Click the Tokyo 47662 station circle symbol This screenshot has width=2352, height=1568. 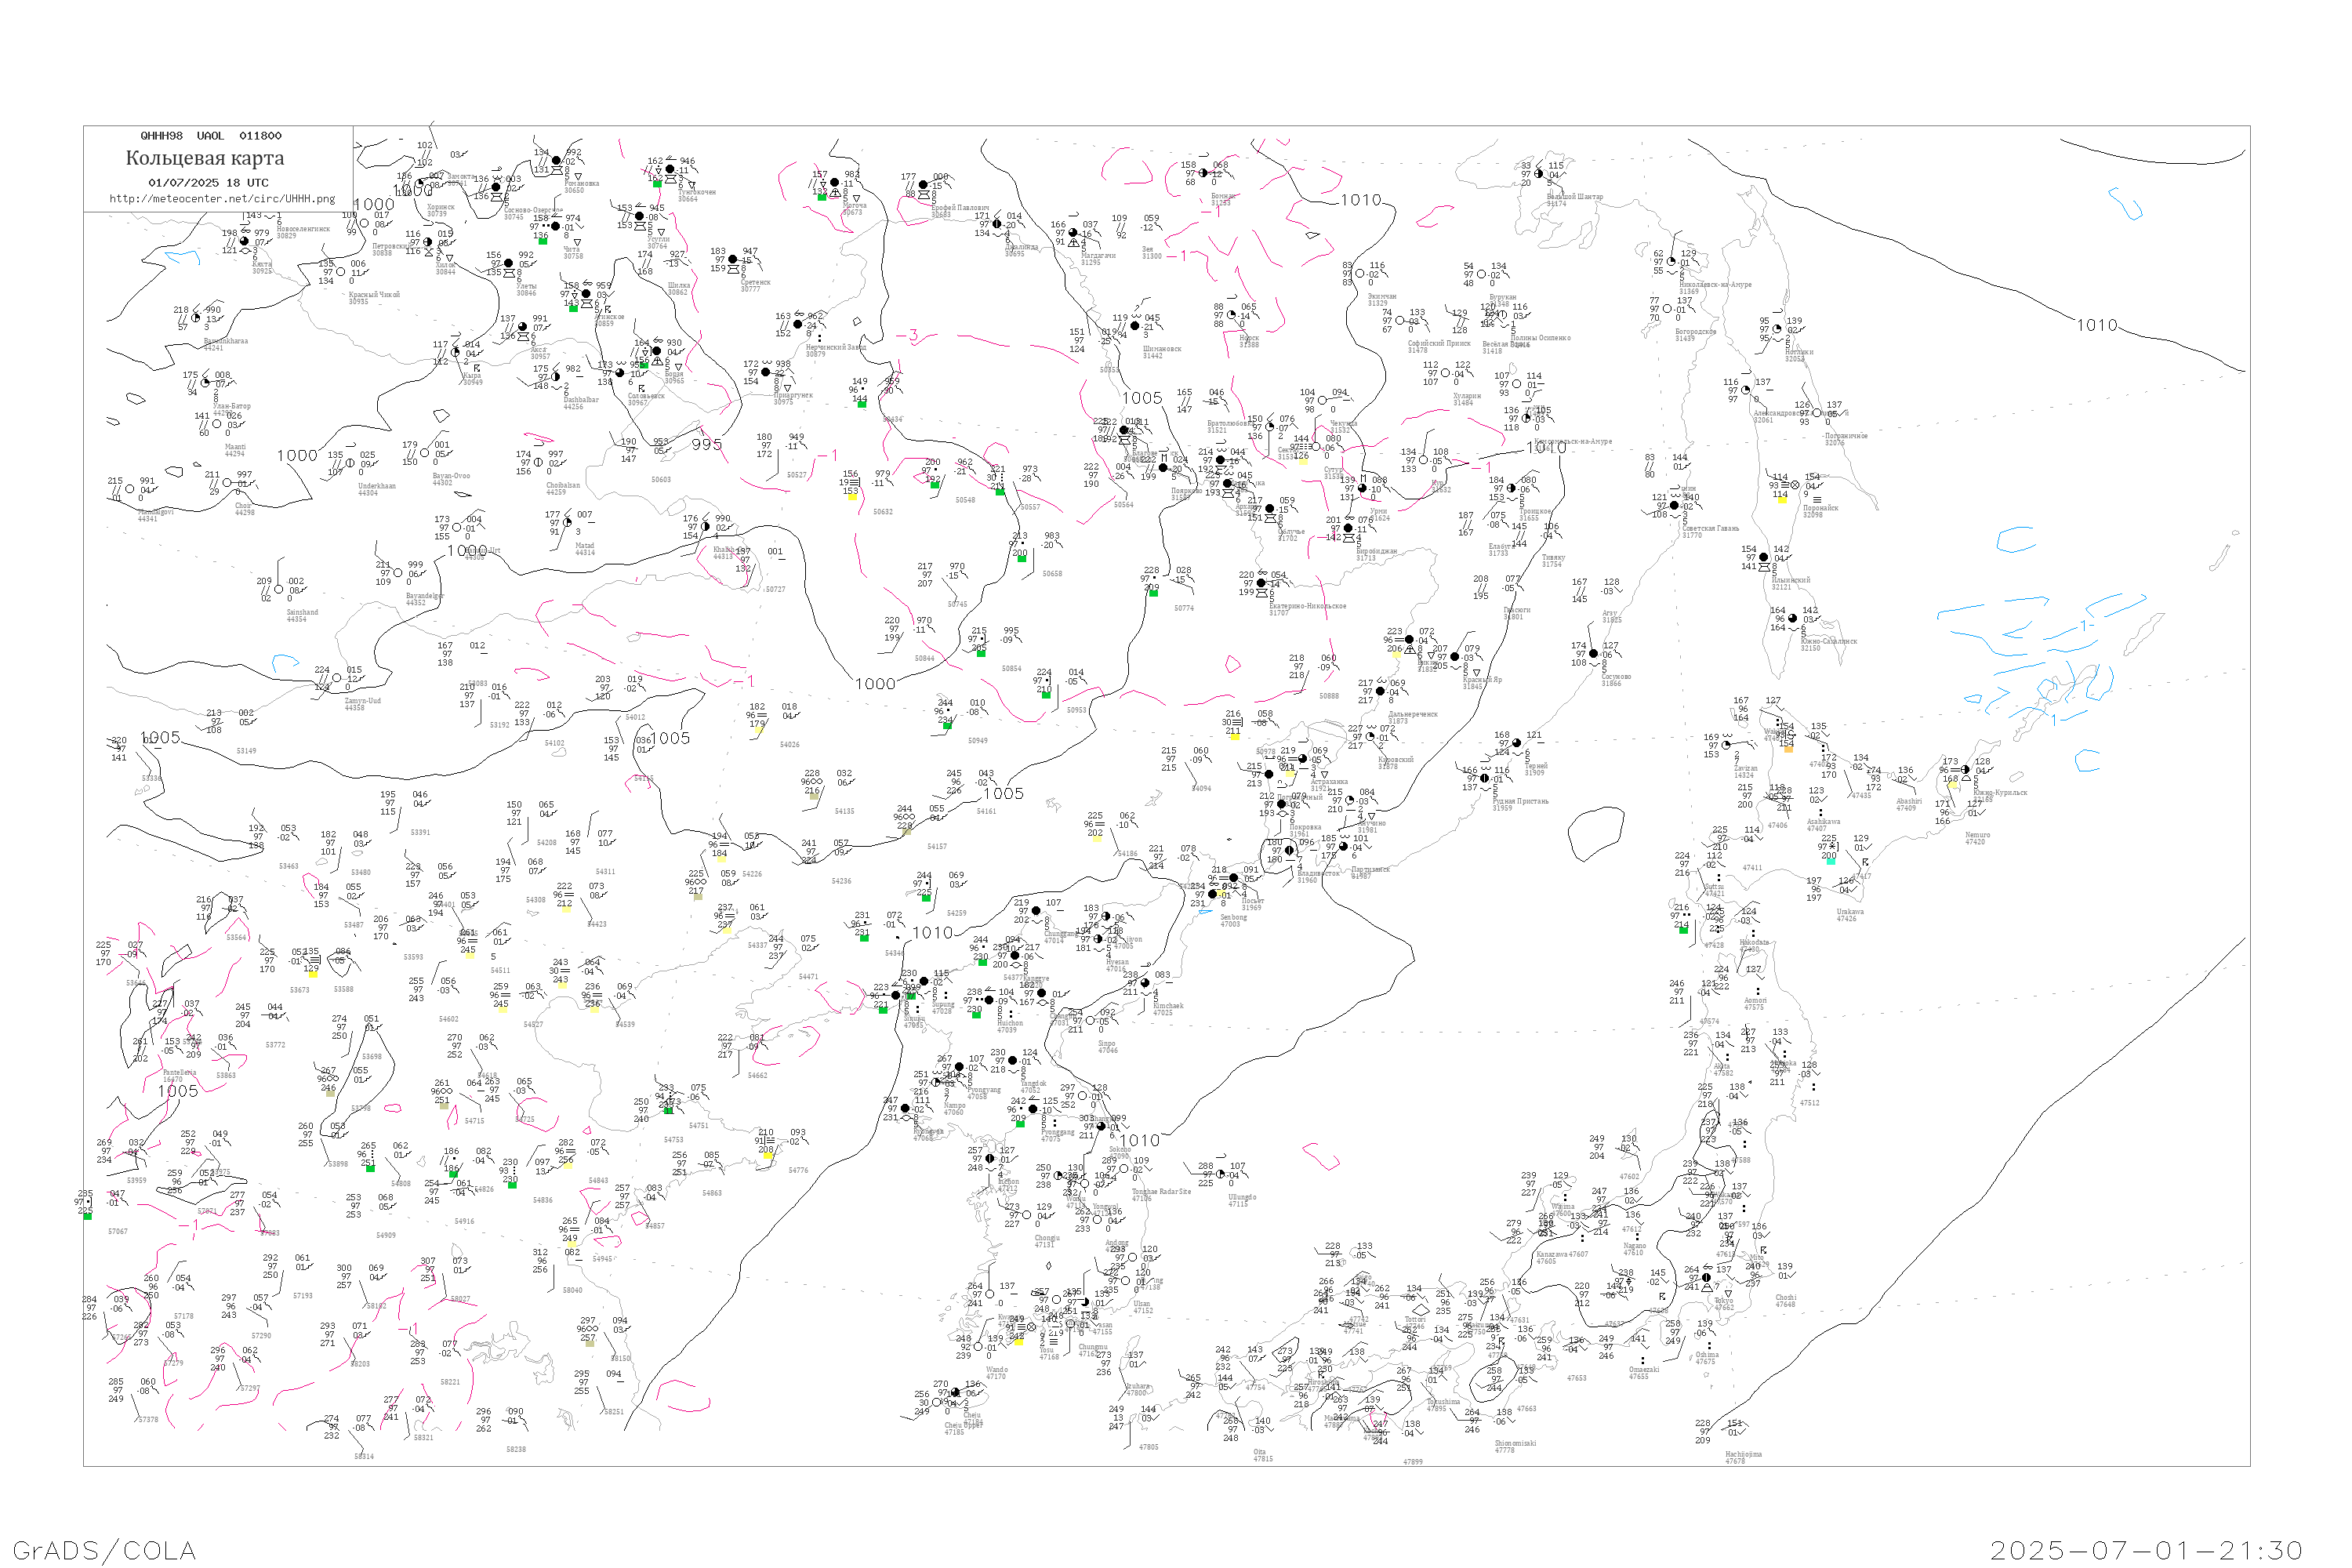tap(1706, 1278)
